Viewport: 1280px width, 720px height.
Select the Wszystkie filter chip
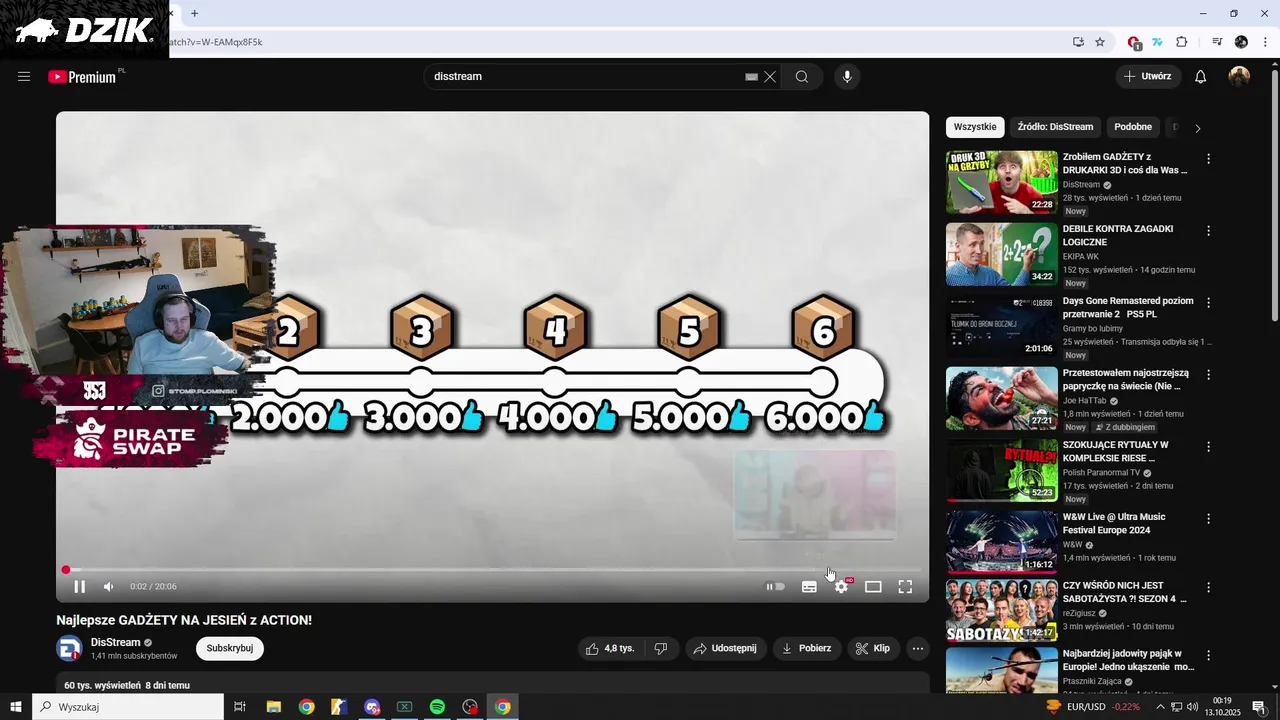tap(975, 127)
